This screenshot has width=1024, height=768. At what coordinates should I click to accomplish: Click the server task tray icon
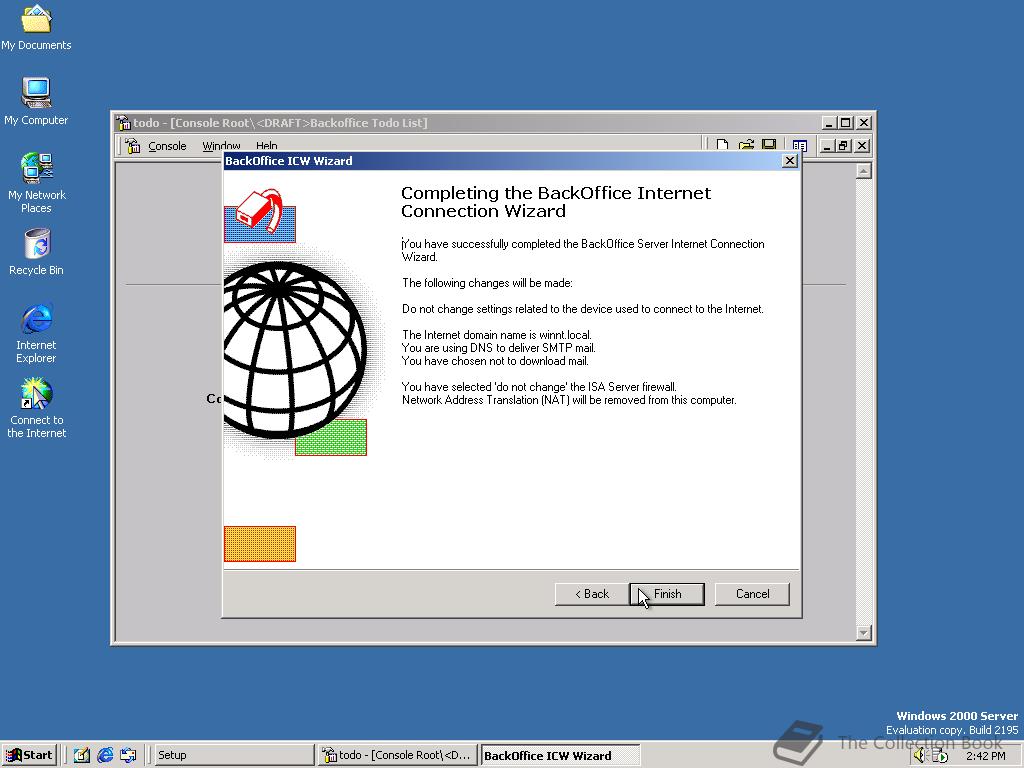[x=940, y=756]
